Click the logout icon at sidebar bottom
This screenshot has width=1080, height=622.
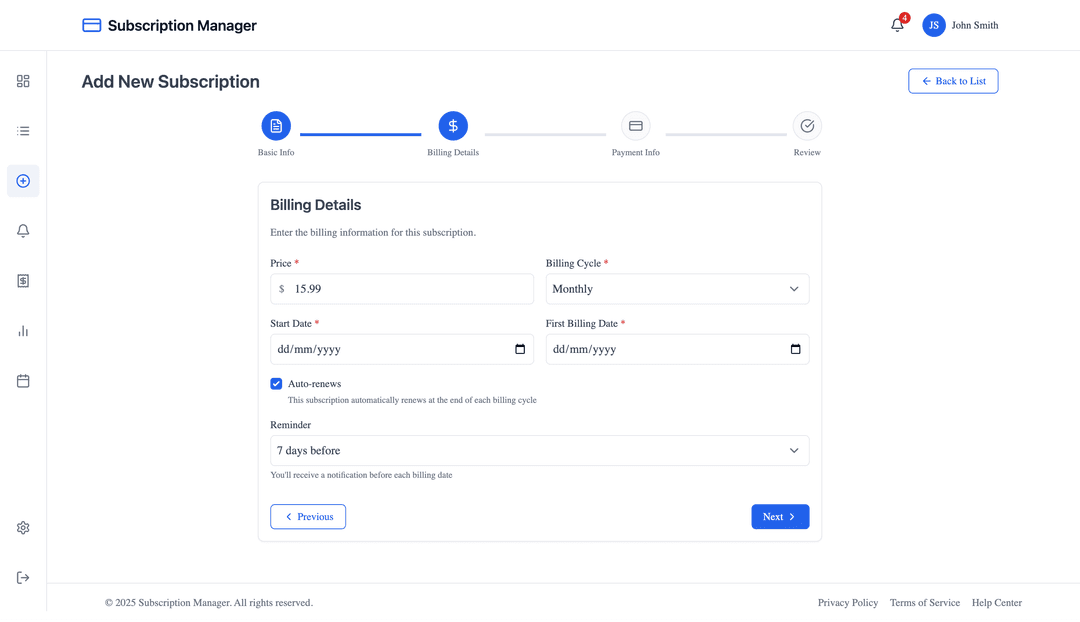22,577
